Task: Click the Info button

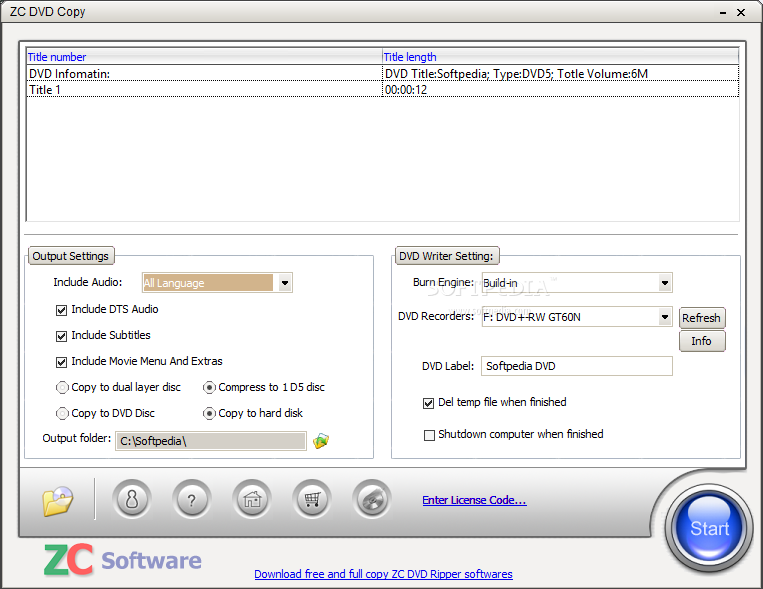Action: tap(701, 341)
